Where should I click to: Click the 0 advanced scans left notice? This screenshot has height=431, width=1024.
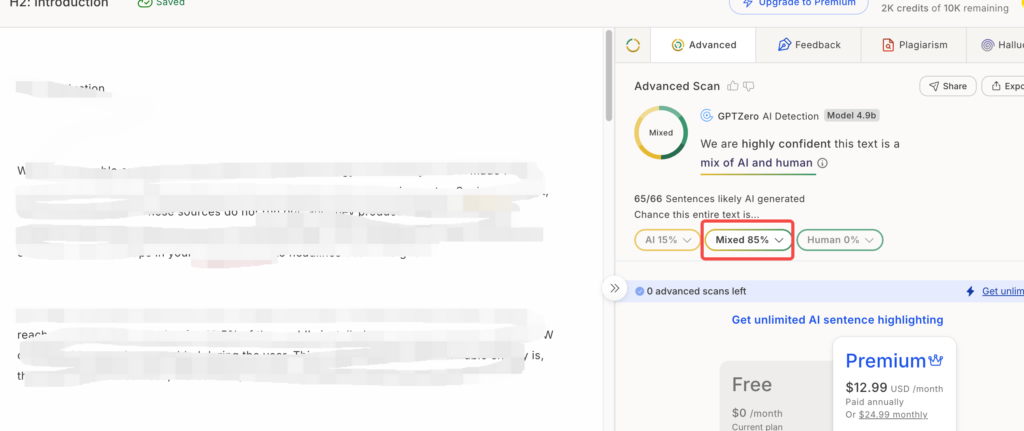691,291
